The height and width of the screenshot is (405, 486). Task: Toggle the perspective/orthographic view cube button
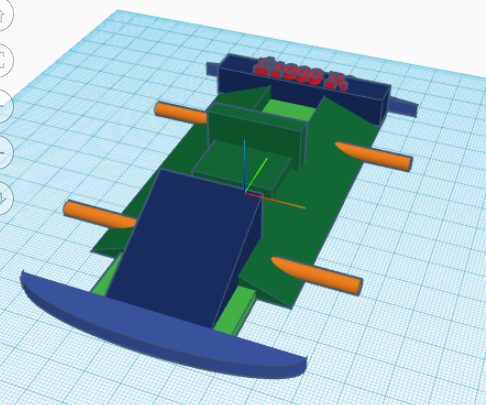pos(2,198)
